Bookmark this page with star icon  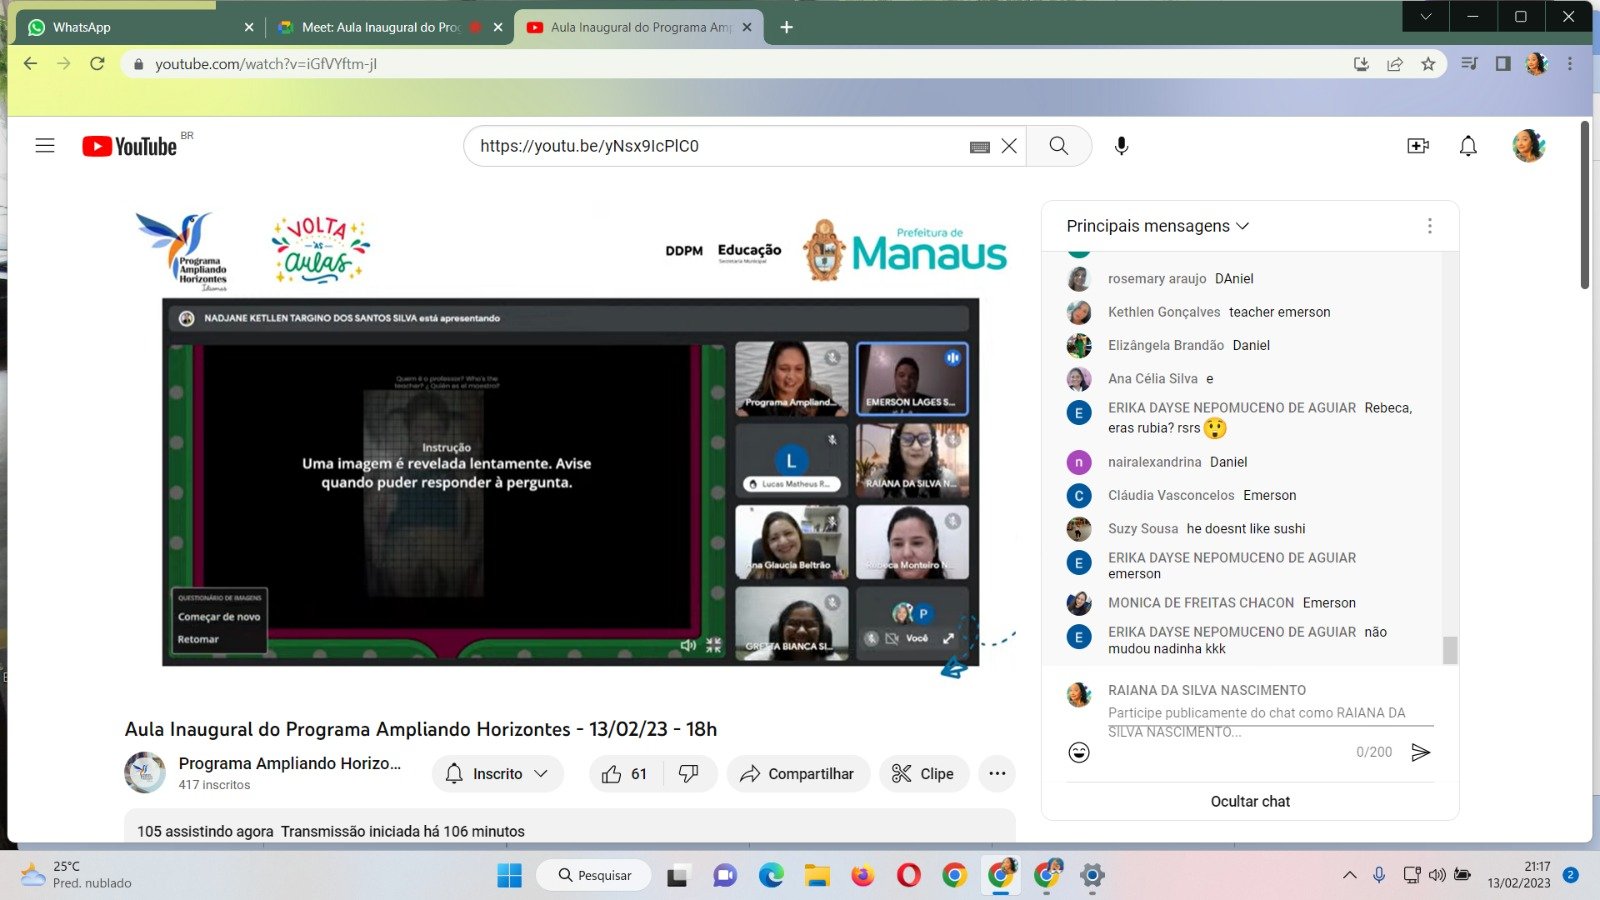tap(1428, 64)
